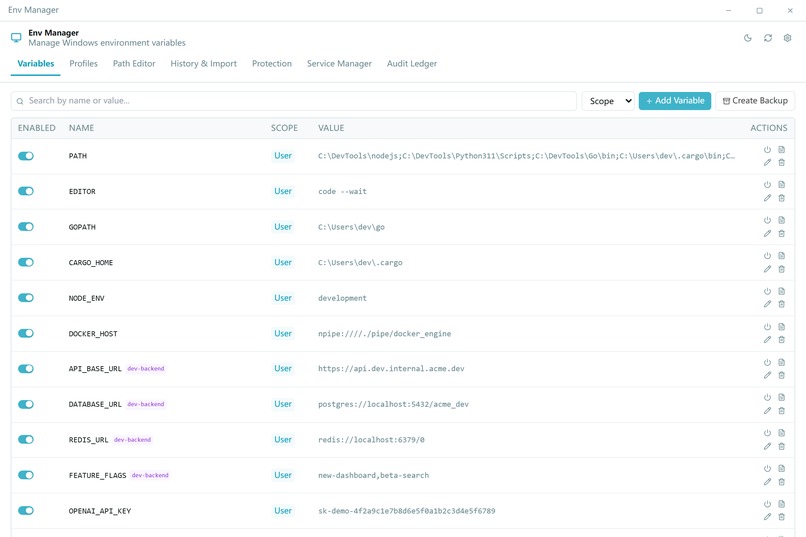The image size is (806, 537).
Task: Edit REDIS_URL variable with pencil icon
Action: 767,446
